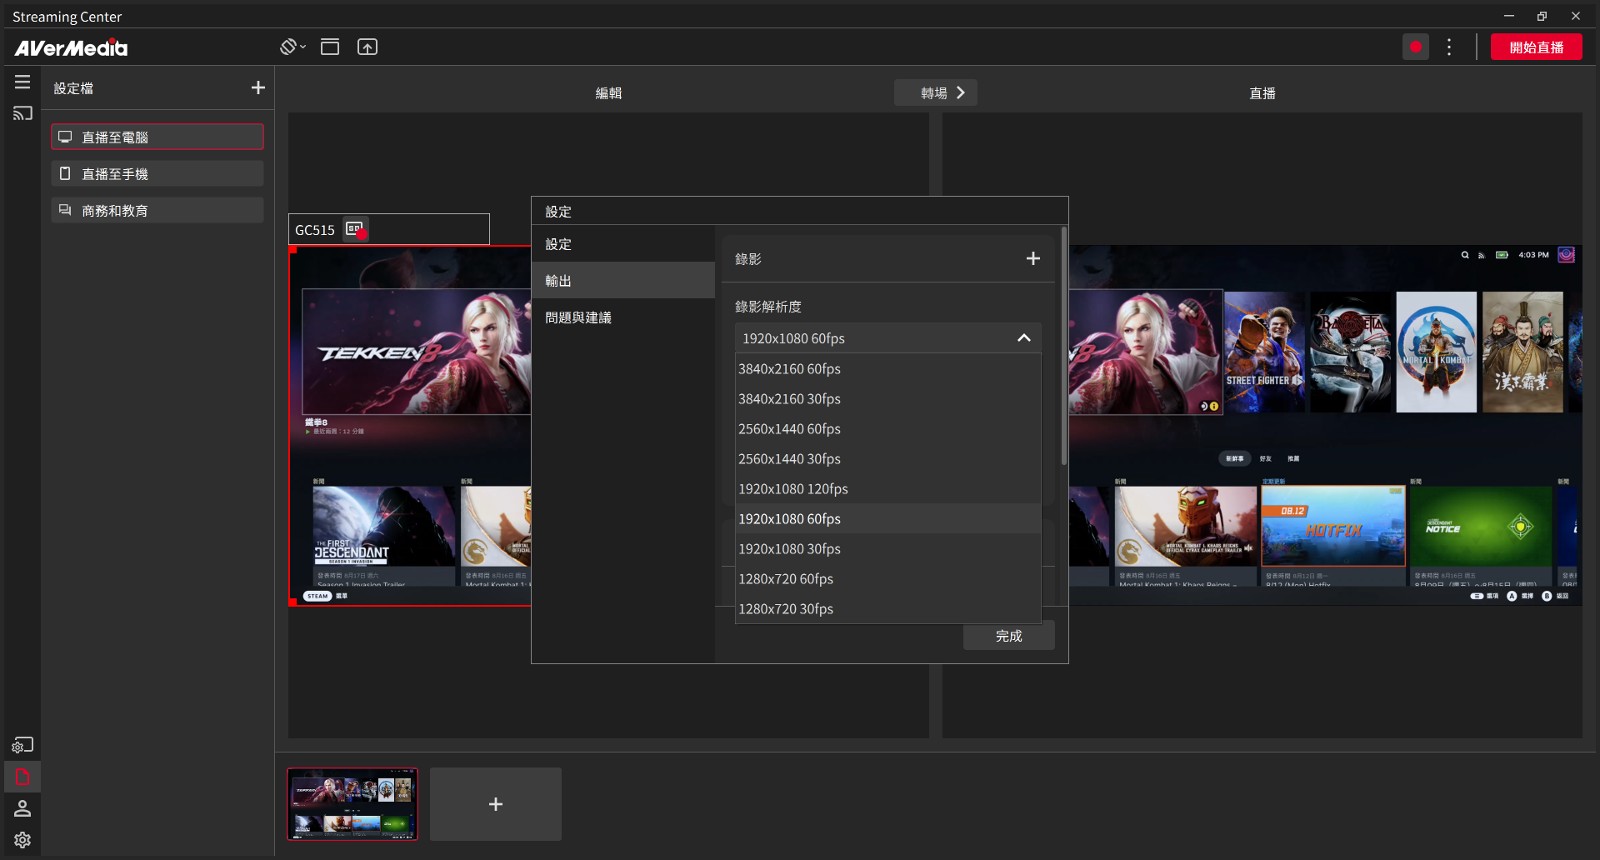Open the hamburger menu in left sidebar
1600x860 pixels.
22,82
